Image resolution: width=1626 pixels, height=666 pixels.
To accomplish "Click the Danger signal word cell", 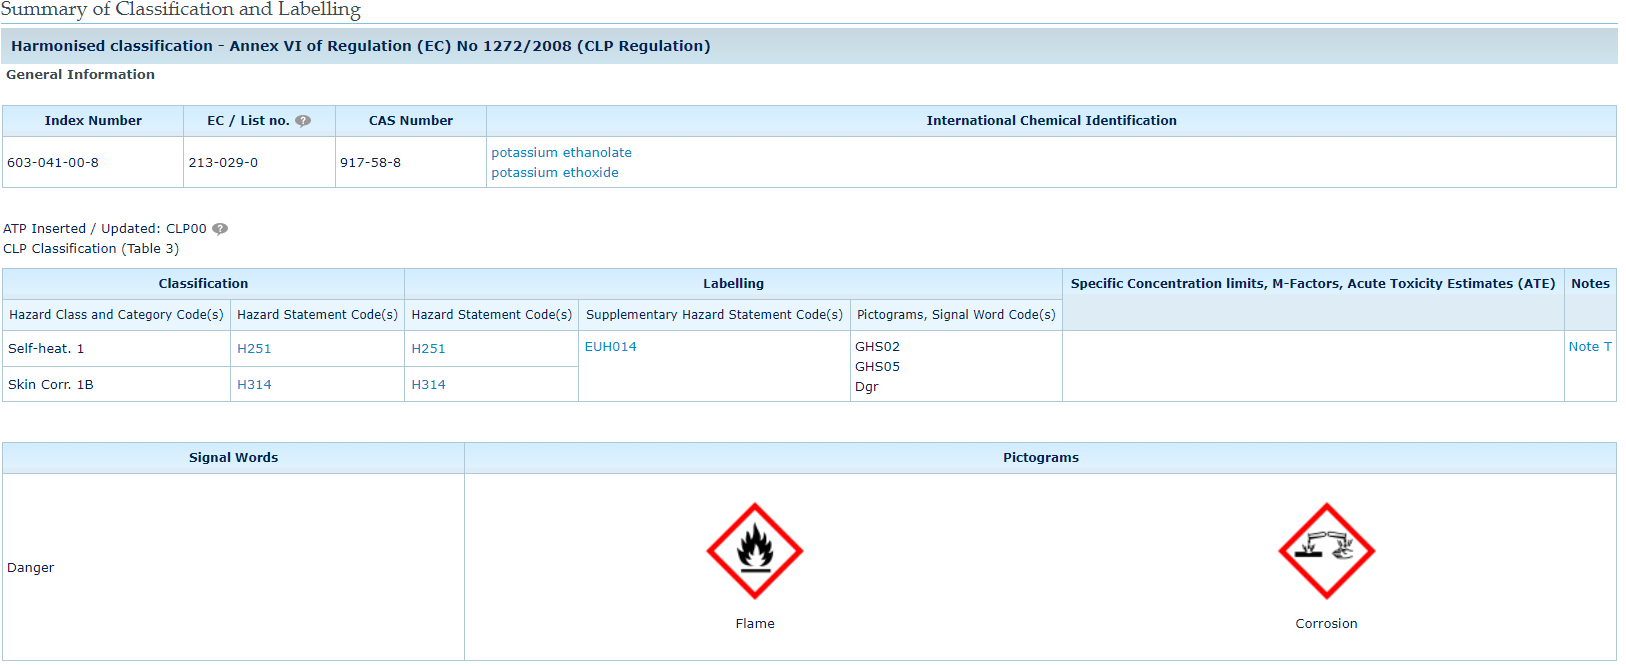I will 233,567.
